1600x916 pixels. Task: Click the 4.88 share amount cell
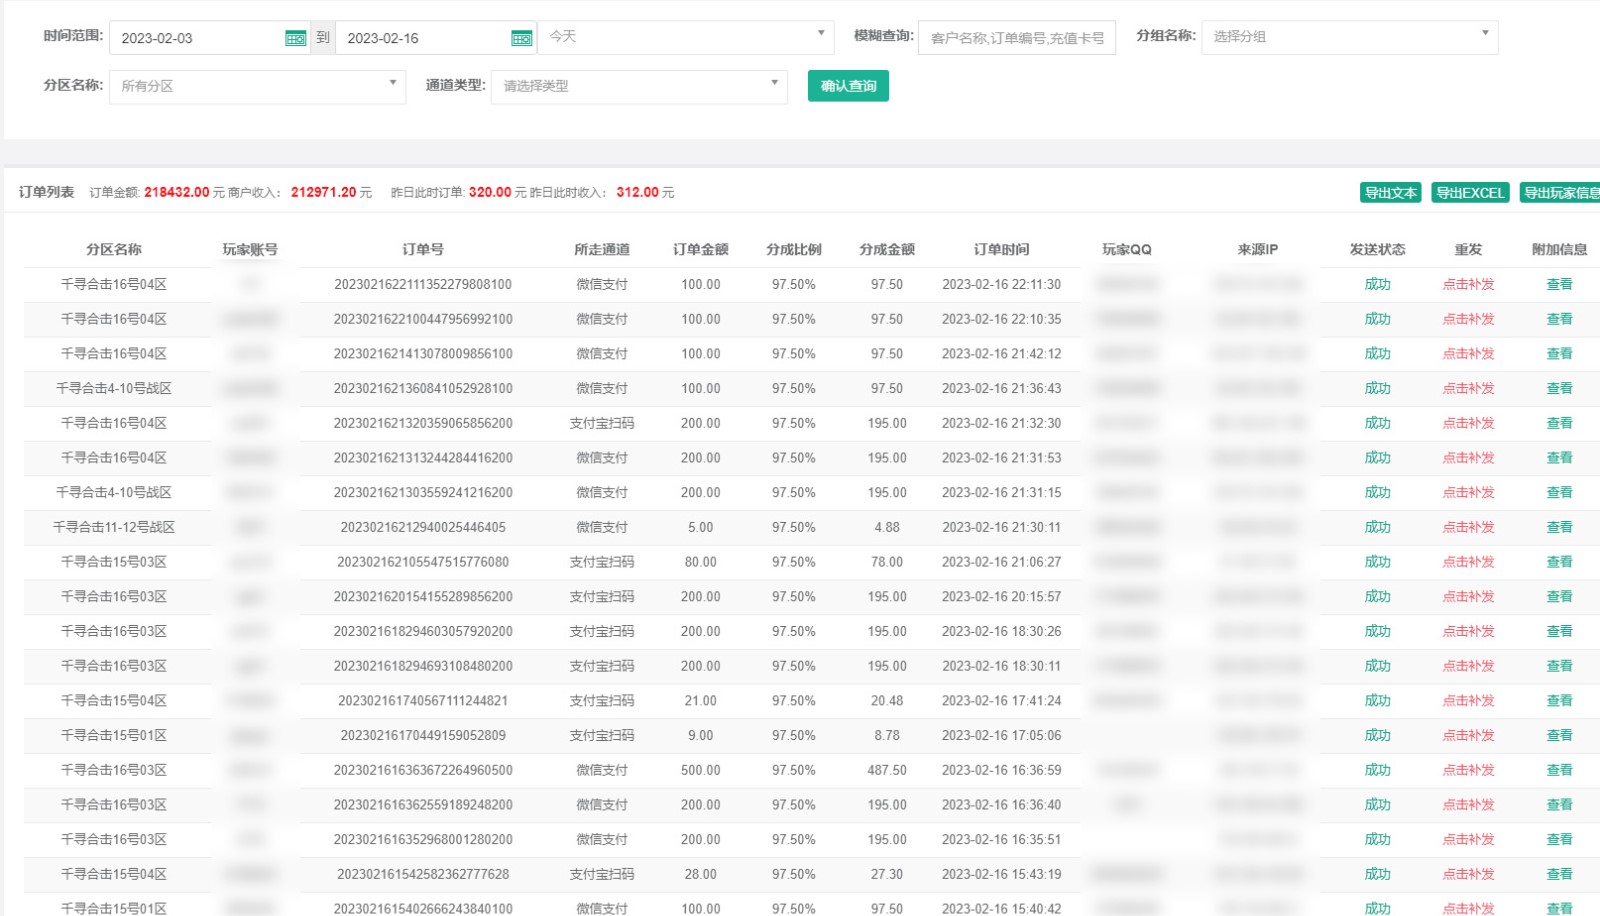click(887, 528)
